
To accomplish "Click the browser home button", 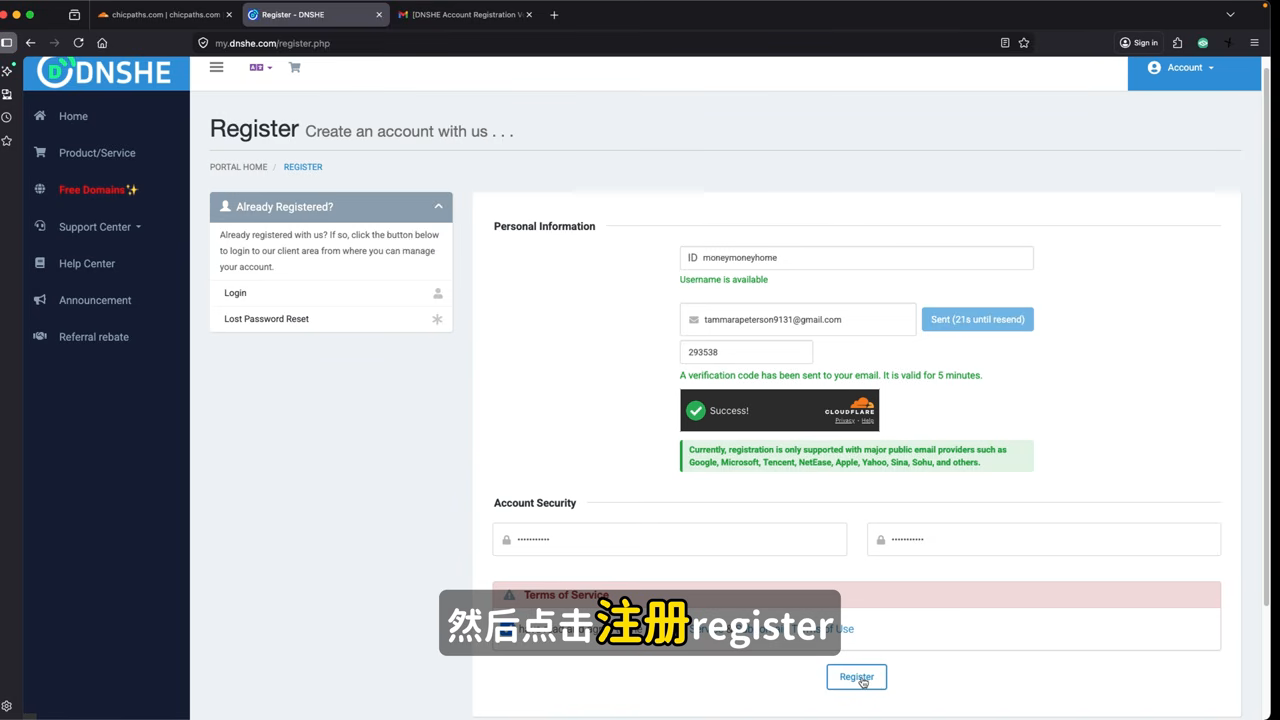I will click(102, 43).
